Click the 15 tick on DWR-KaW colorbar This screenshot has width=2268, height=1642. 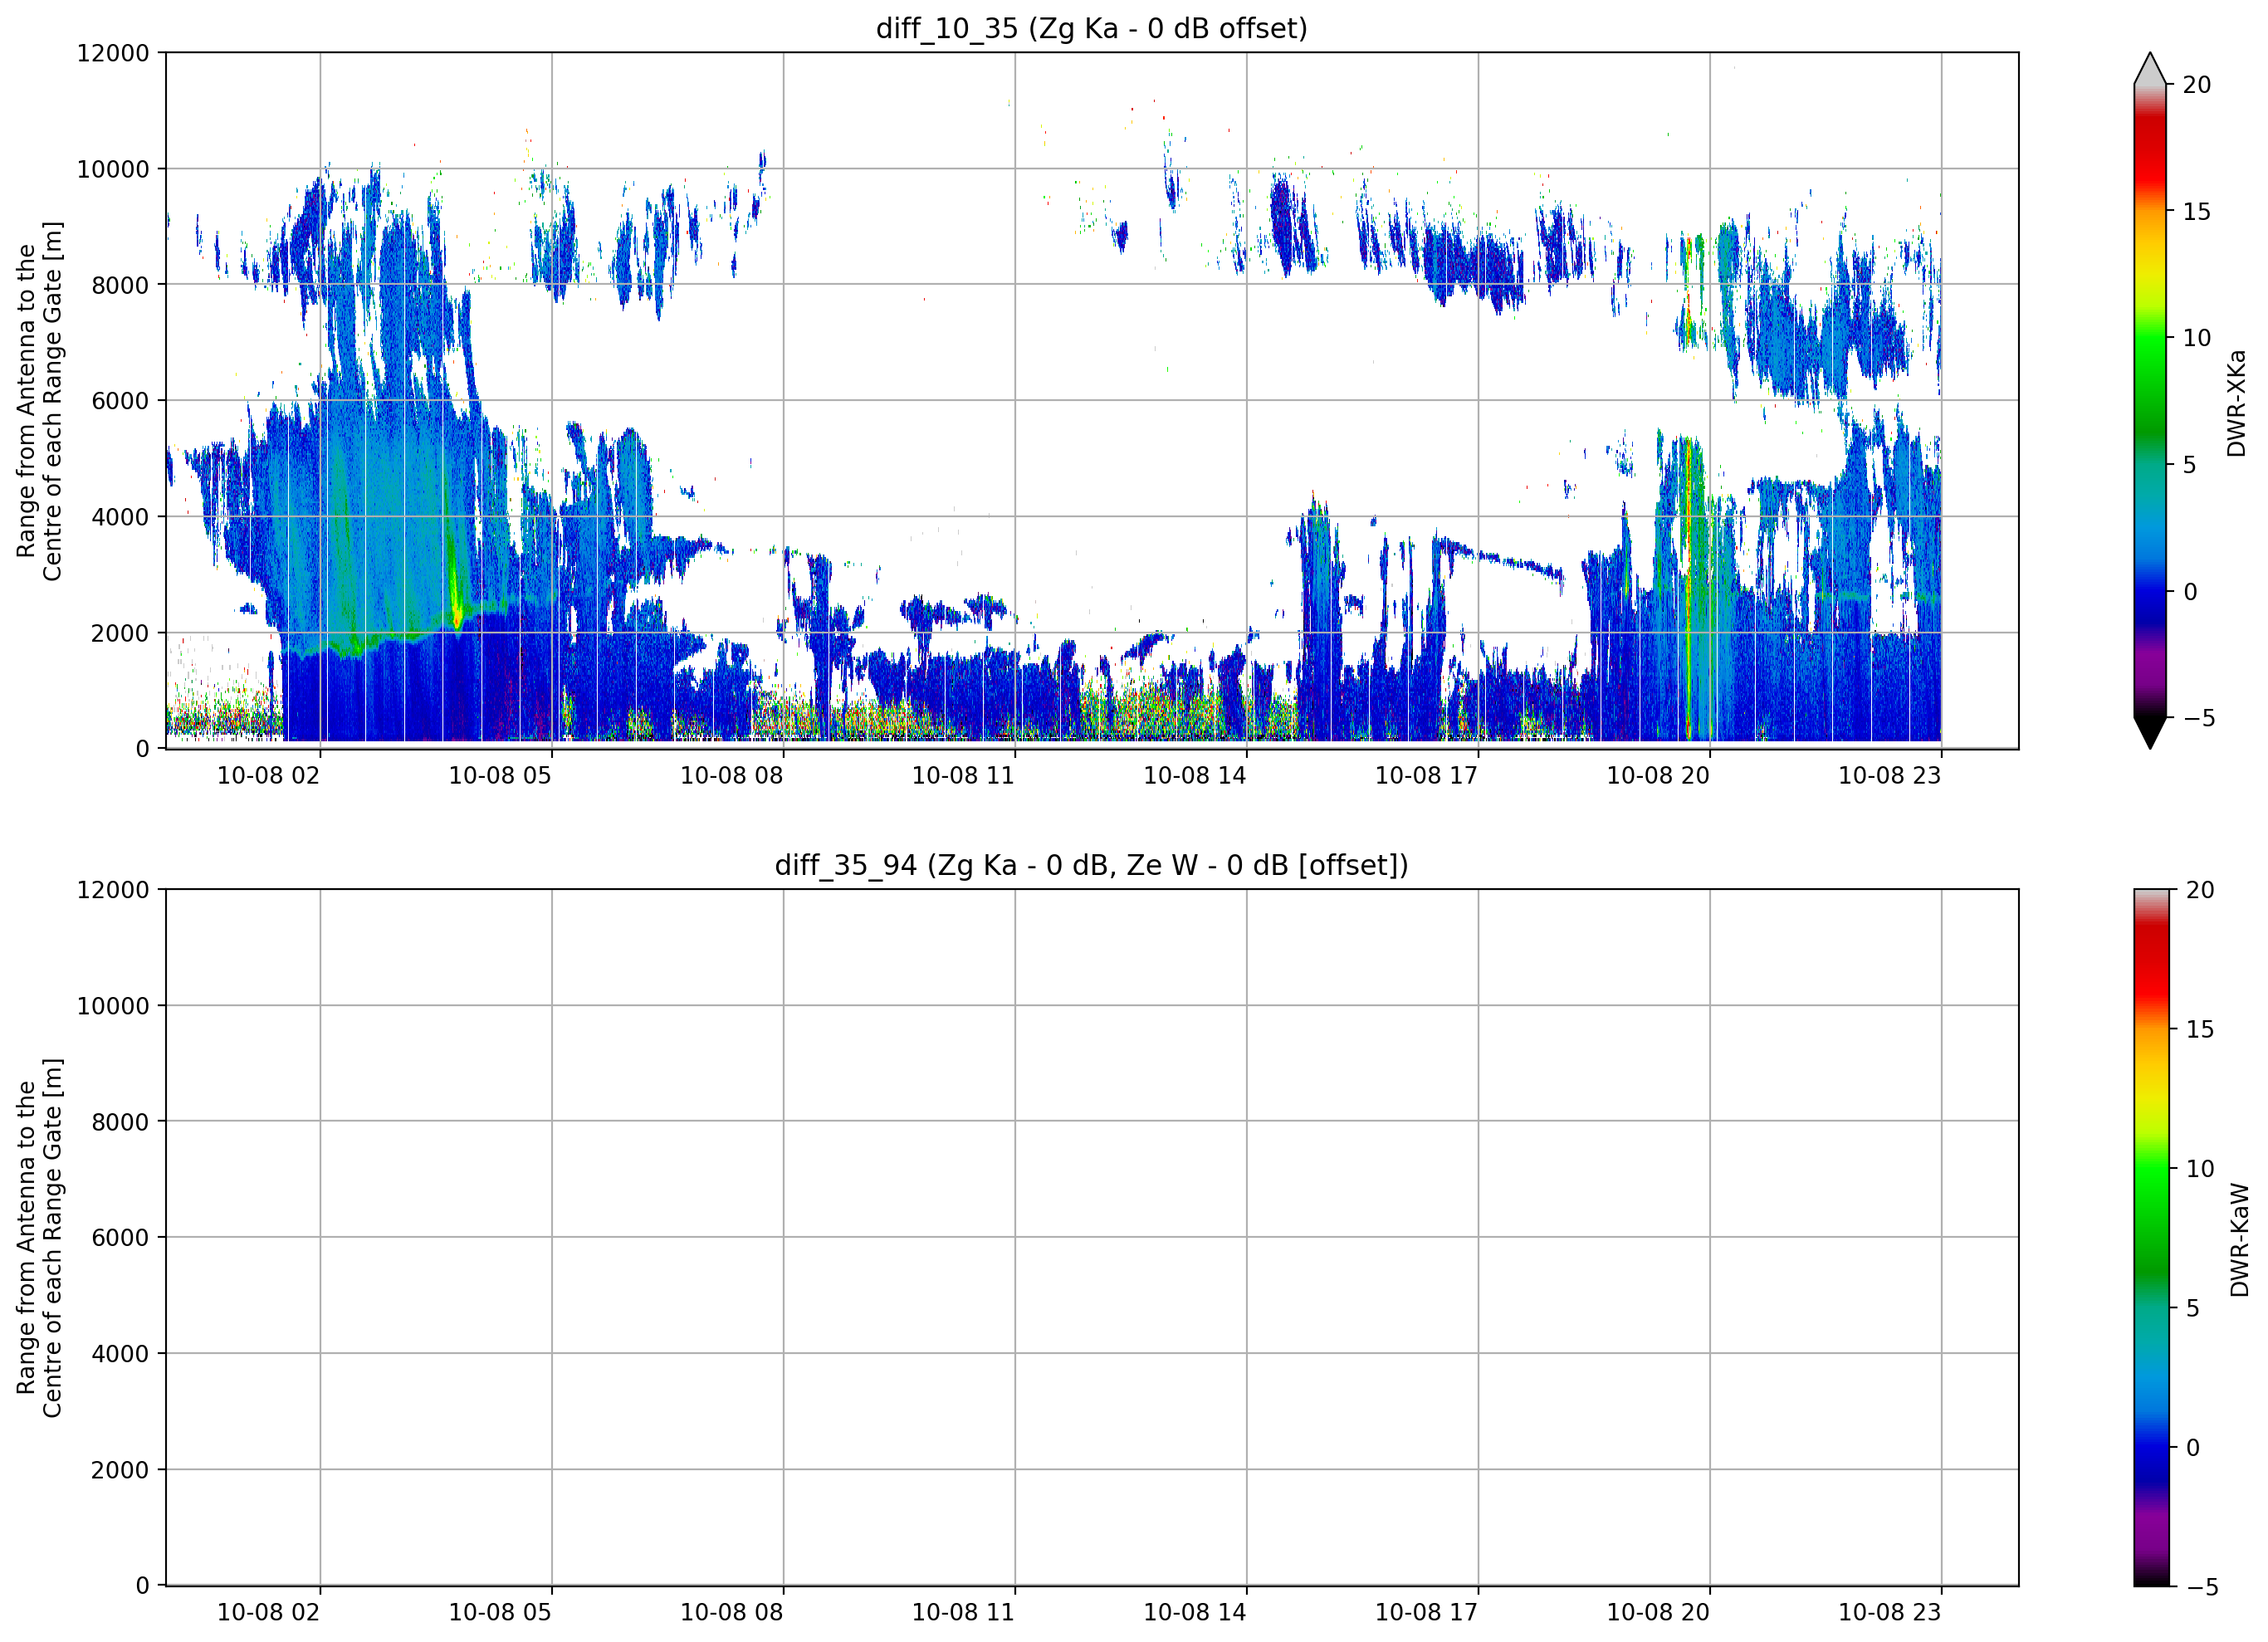(2200, 1029)
